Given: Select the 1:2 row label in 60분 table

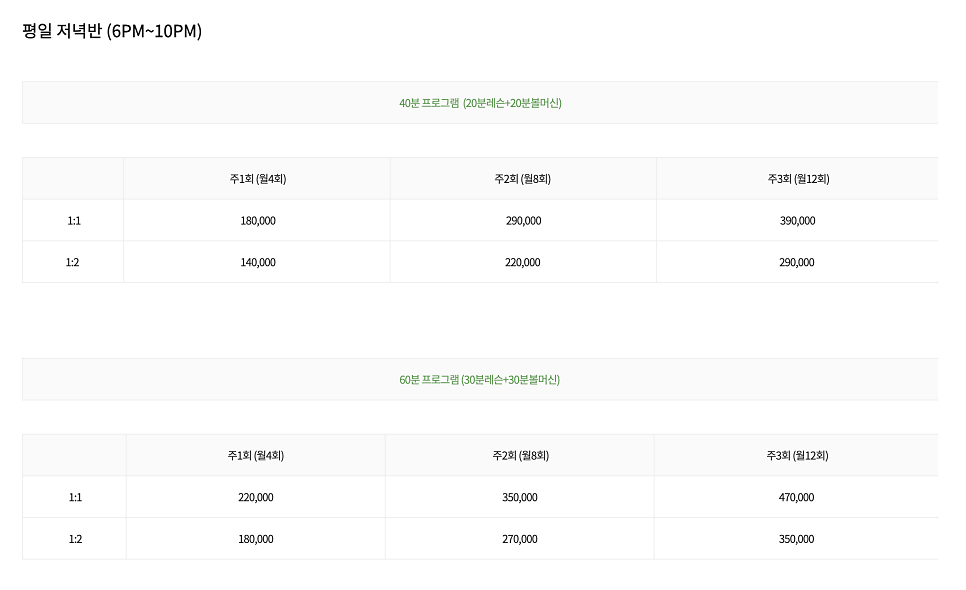Looking at the screenshot, I should (75, 540).
